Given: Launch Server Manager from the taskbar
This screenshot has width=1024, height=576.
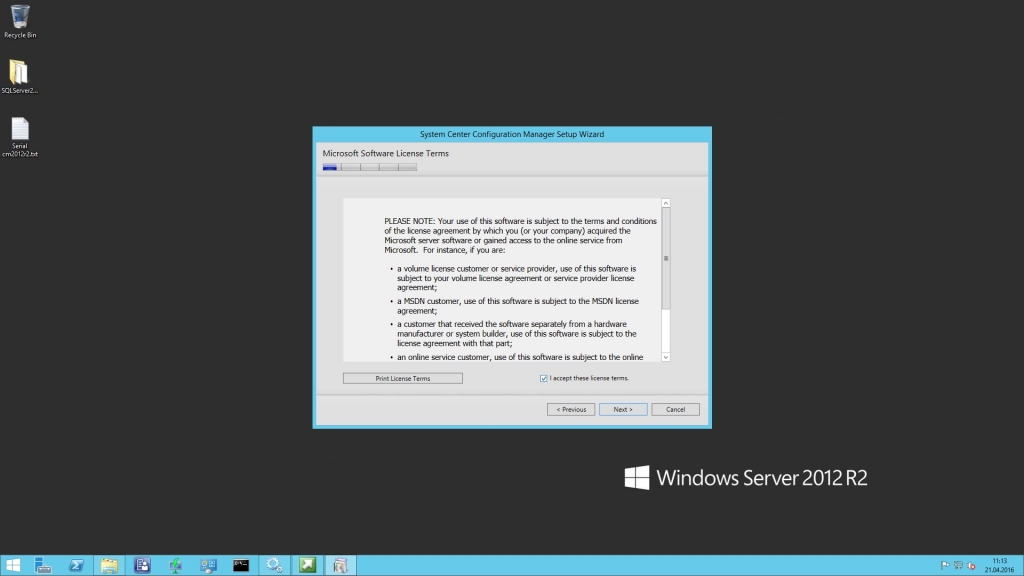Looking at the screenshot, I should pyautogui.click(x=44, y=565).
